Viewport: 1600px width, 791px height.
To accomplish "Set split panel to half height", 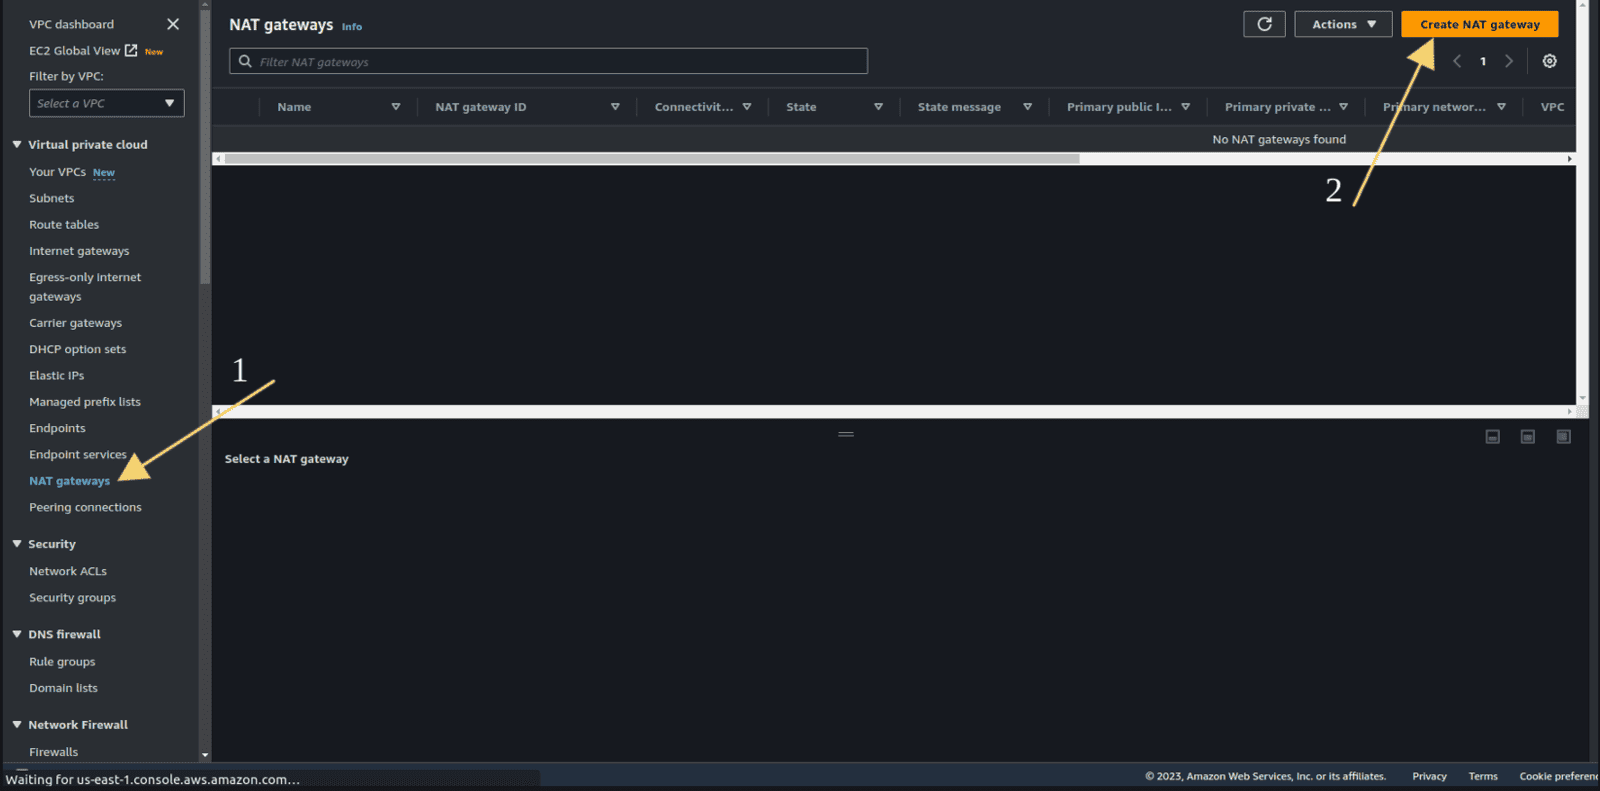I will pos(1527,437).
